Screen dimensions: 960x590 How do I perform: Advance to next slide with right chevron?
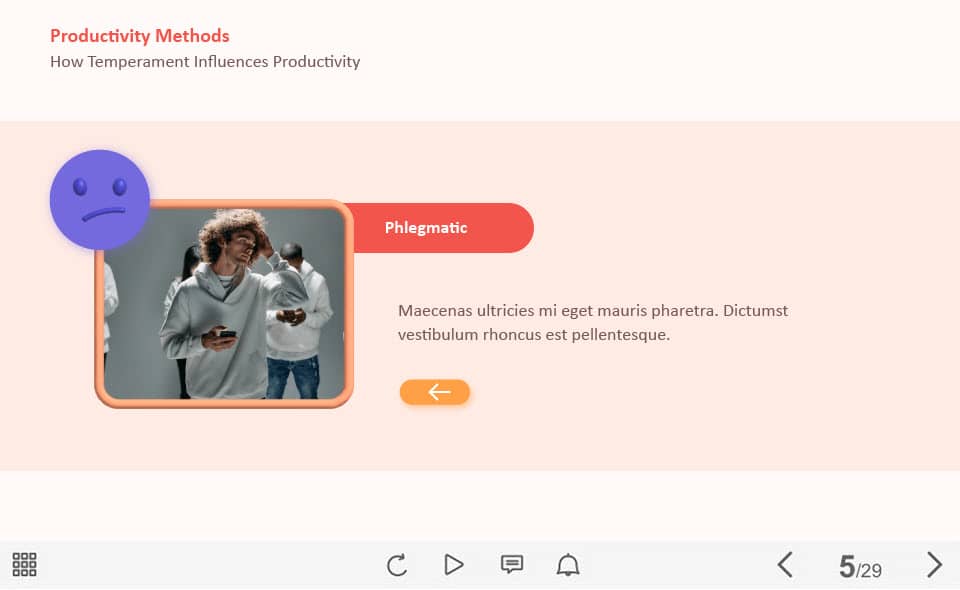click(934, 564)
